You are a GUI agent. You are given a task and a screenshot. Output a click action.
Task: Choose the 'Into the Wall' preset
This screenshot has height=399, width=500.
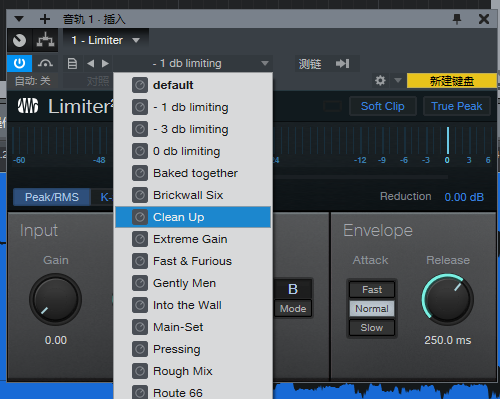click(x=193, y=305)
